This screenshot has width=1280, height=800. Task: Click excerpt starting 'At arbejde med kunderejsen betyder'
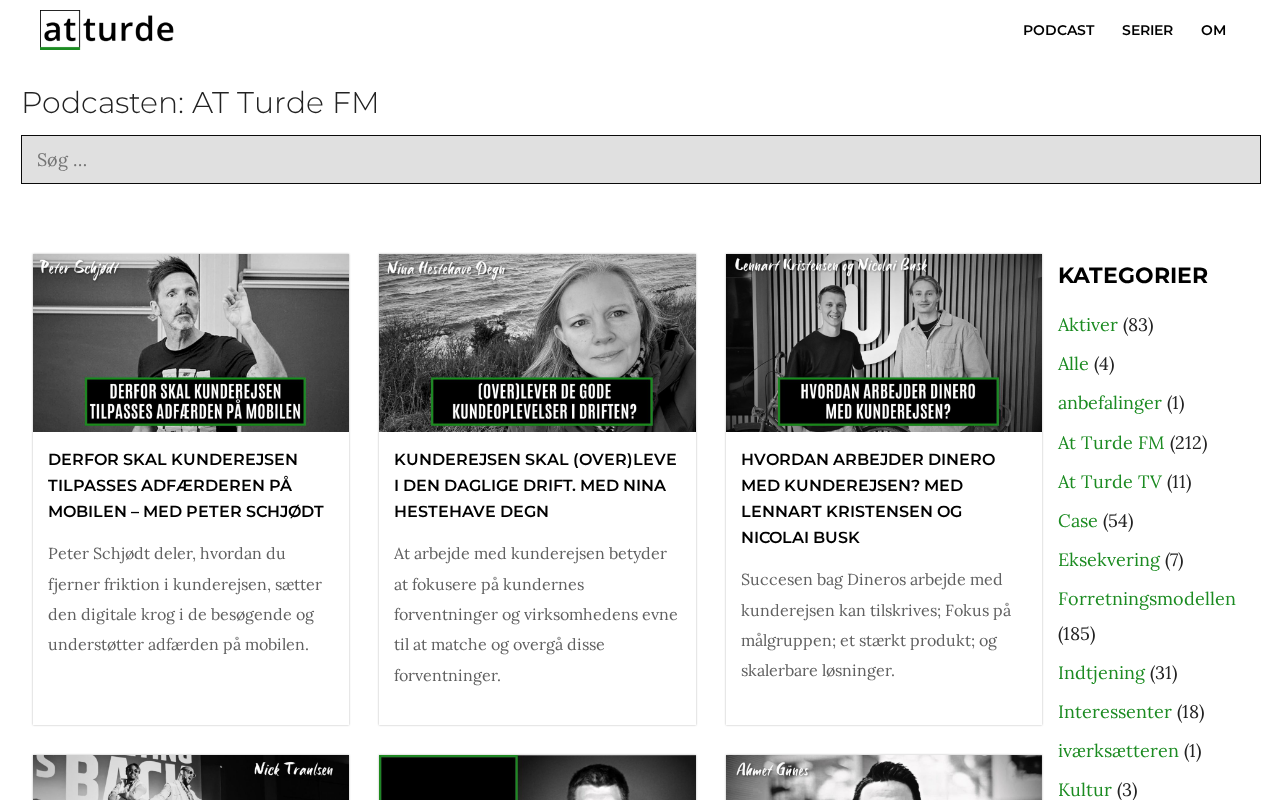click(536, 615)
